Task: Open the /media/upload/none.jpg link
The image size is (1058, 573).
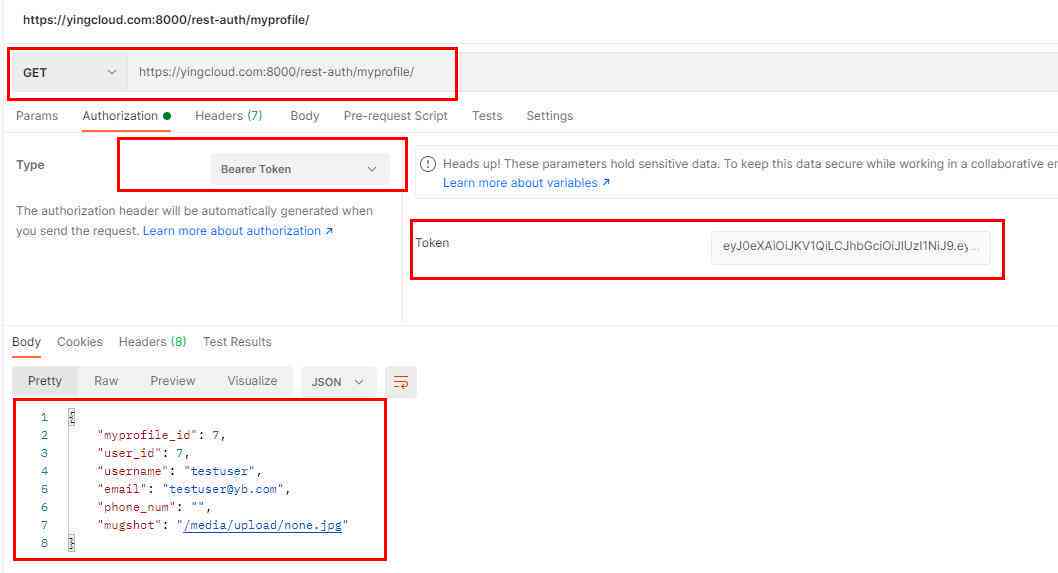Action: click(262, 525)
